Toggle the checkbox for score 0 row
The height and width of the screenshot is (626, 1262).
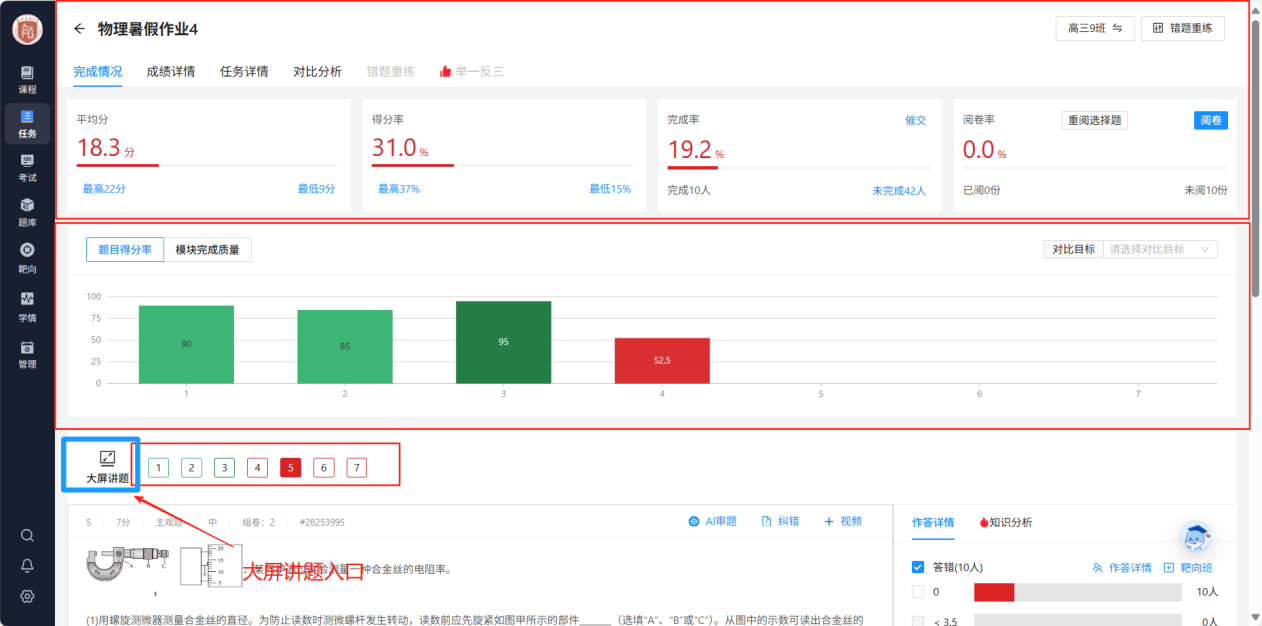point(918,592)
